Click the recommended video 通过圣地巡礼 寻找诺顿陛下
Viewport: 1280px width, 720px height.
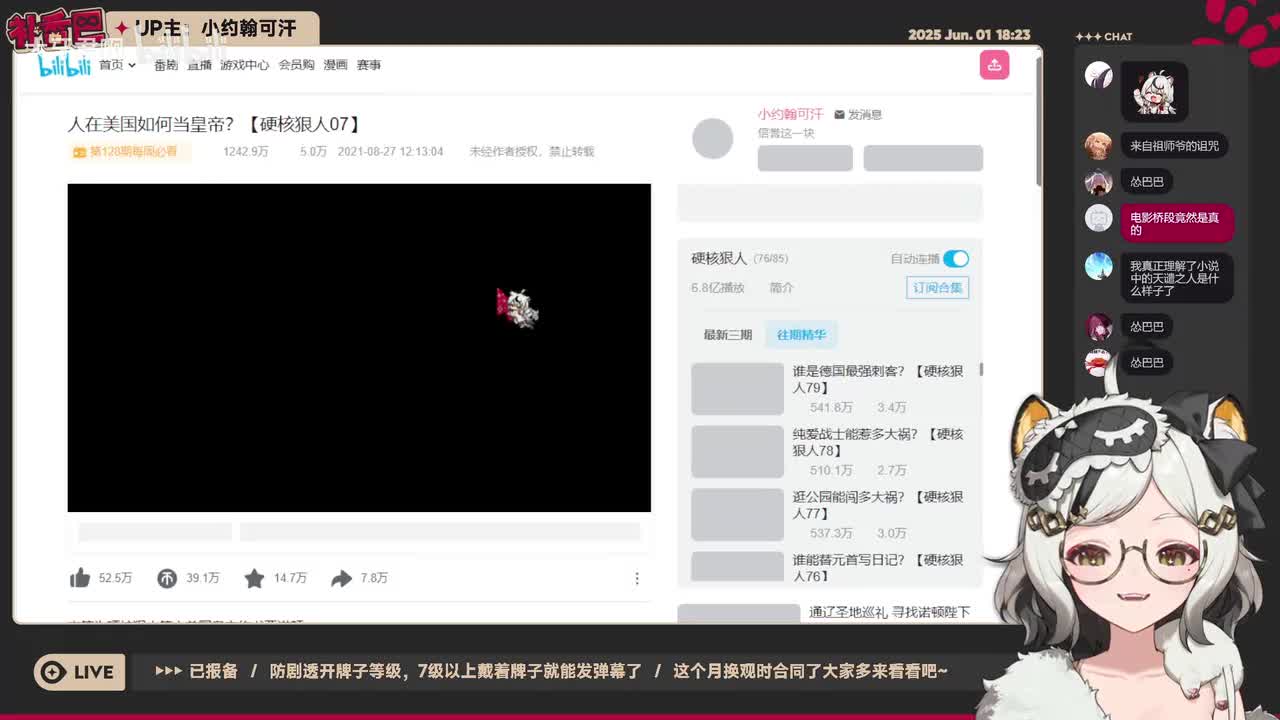point(889,612)
